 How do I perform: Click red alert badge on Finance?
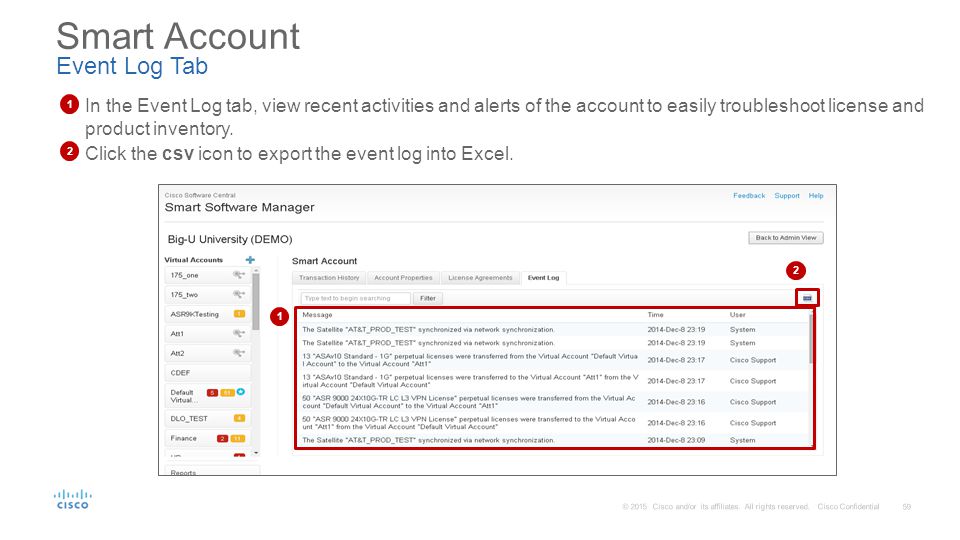(x=222, y=438)
